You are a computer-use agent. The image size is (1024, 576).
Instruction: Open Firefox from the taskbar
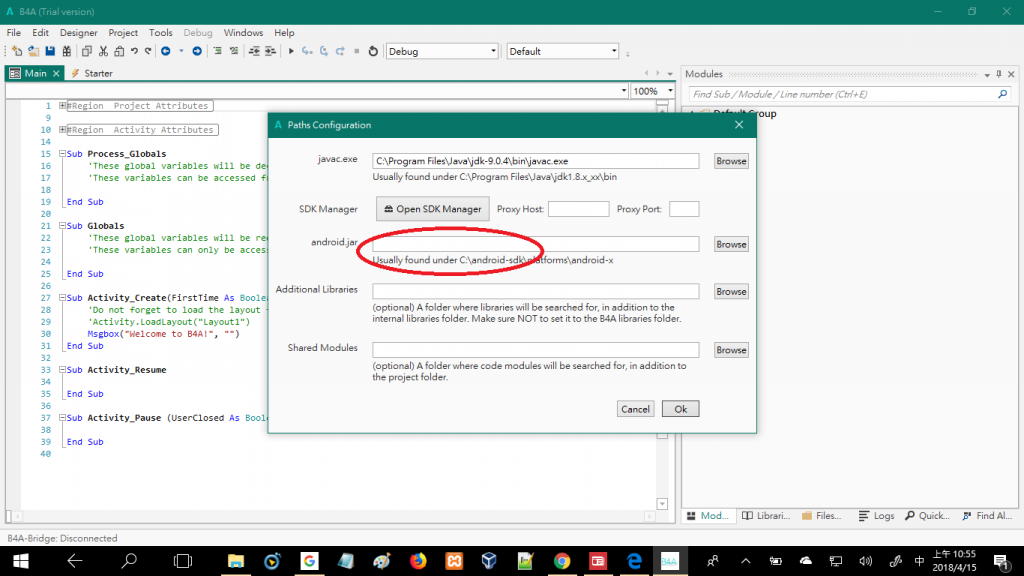pos(418,561)
